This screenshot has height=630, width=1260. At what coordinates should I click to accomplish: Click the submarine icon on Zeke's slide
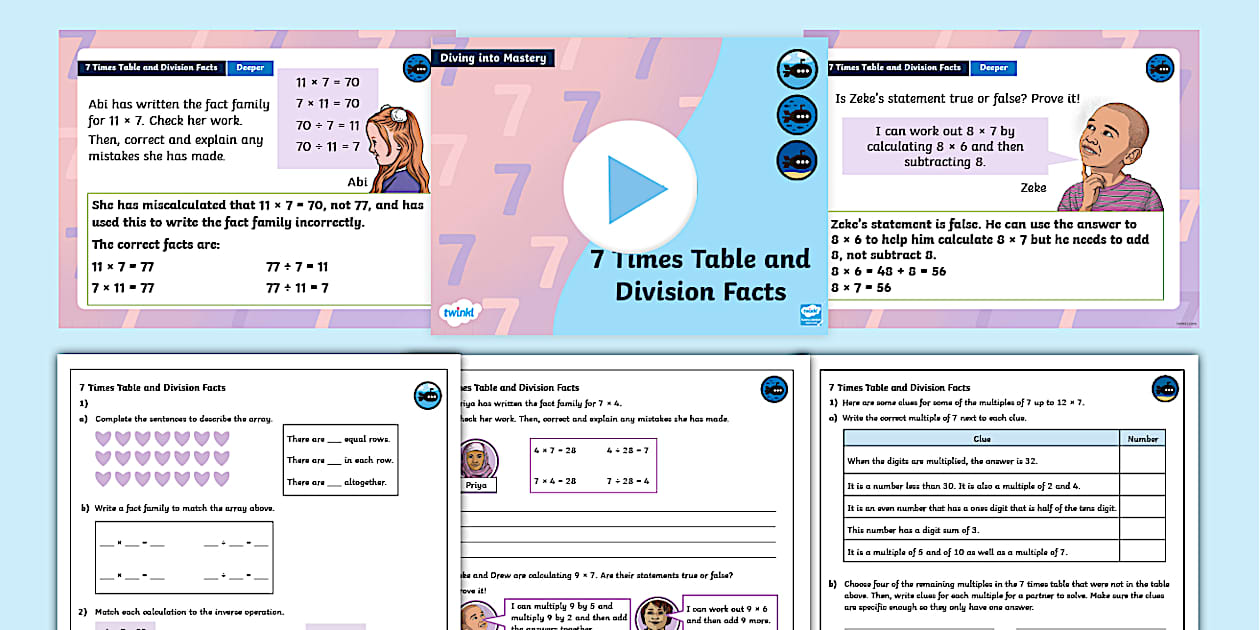point(1160,69)
